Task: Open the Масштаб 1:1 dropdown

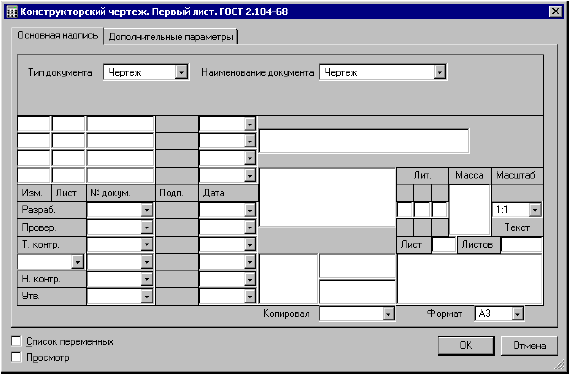Action: tap(535, 209)
